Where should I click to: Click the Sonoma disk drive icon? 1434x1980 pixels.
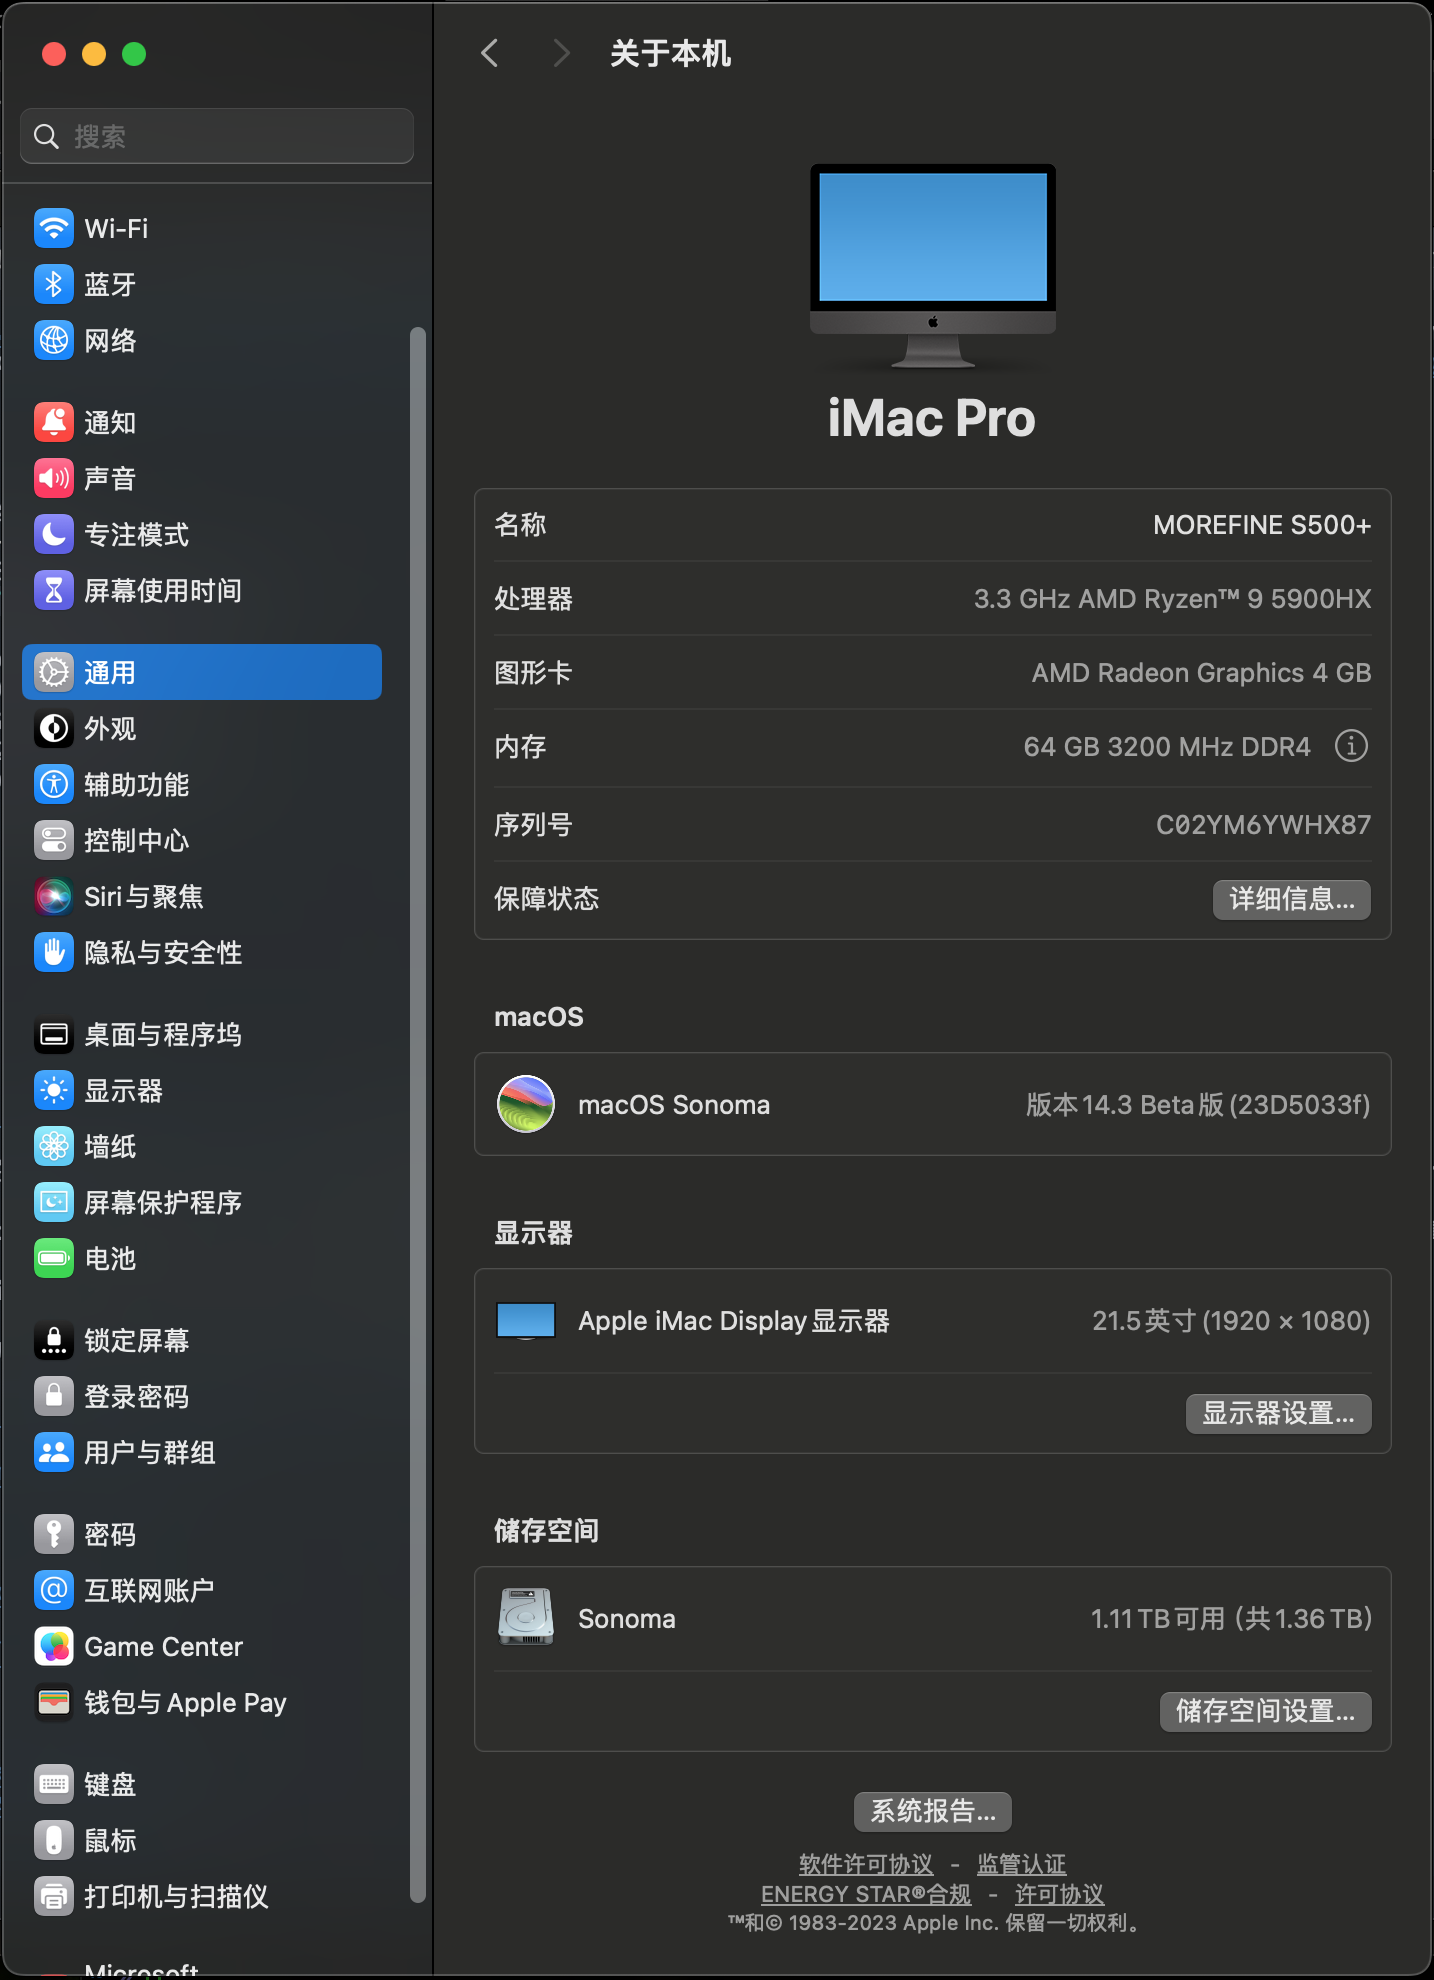(x=526, y=1617)
